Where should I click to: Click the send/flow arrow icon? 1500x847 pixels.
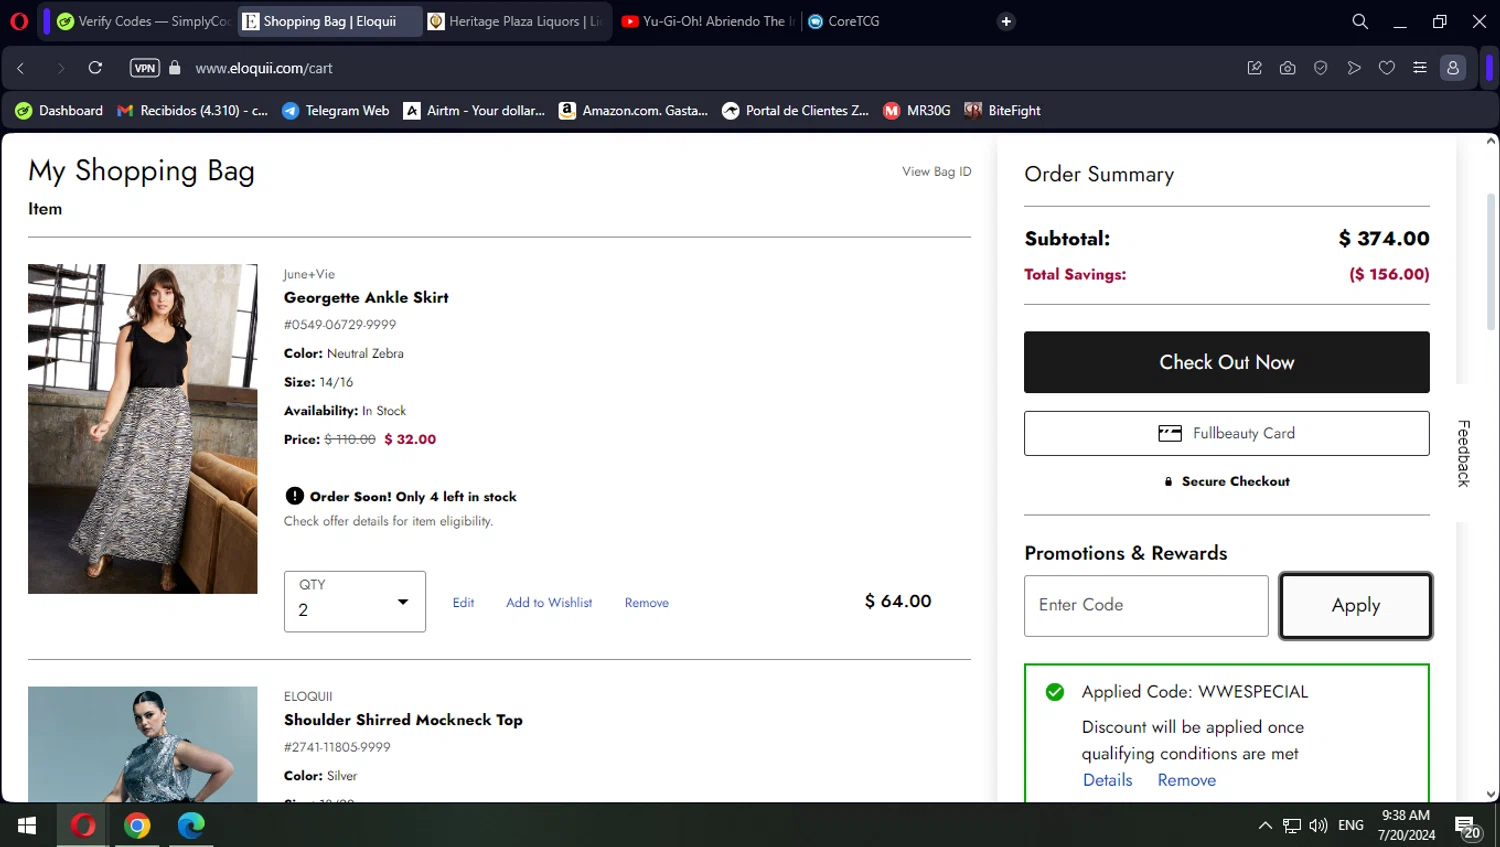click(x=1353, y=68)
